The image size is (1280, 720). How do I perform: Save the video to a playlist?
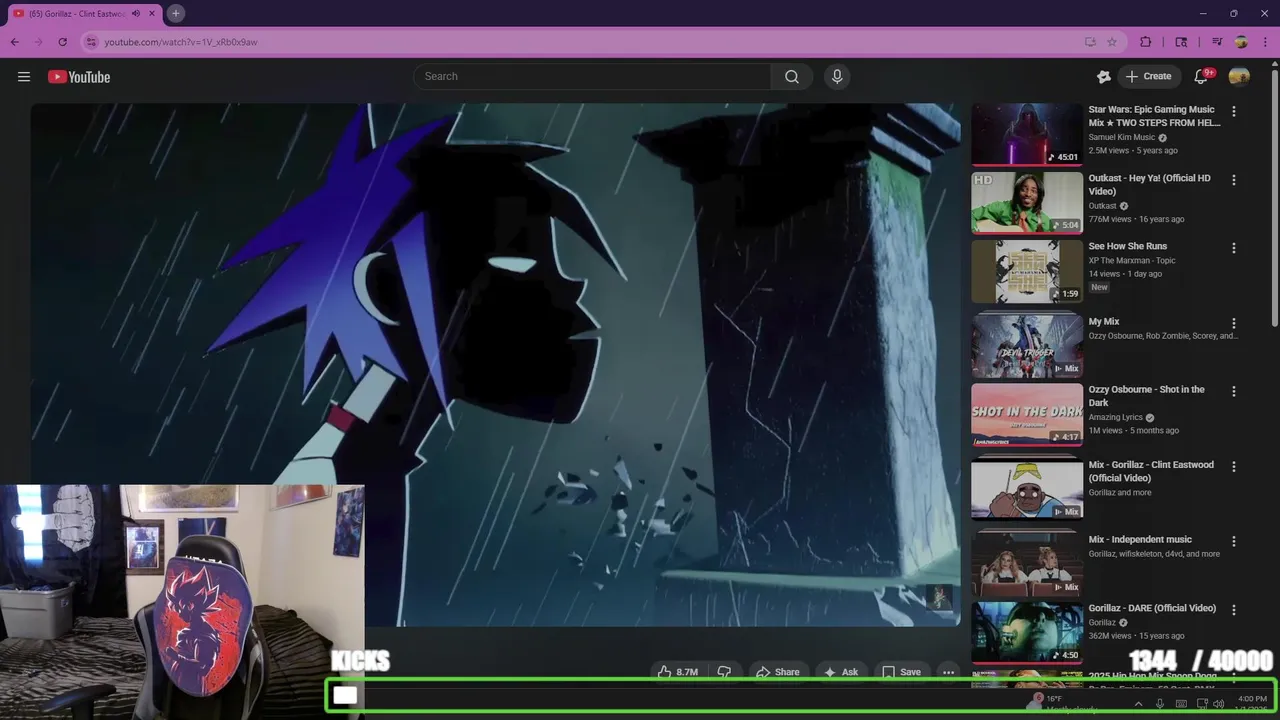click(900, 672)
